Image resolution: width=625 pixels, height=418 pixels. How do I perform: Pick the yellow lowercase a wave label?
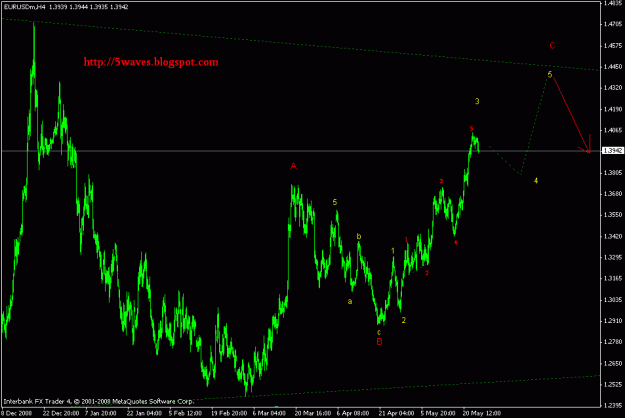(x=350, y=302)
